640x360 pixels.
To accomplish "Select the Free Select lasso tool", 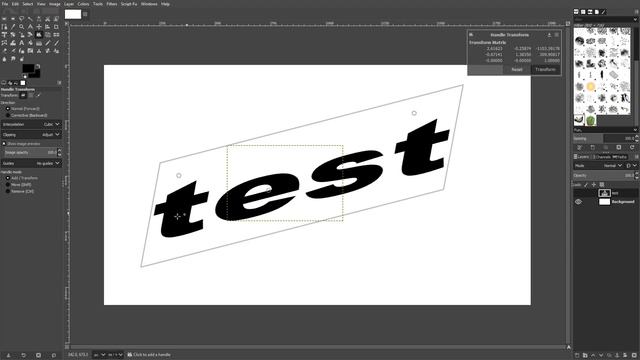I will click(x=22, y=18).
